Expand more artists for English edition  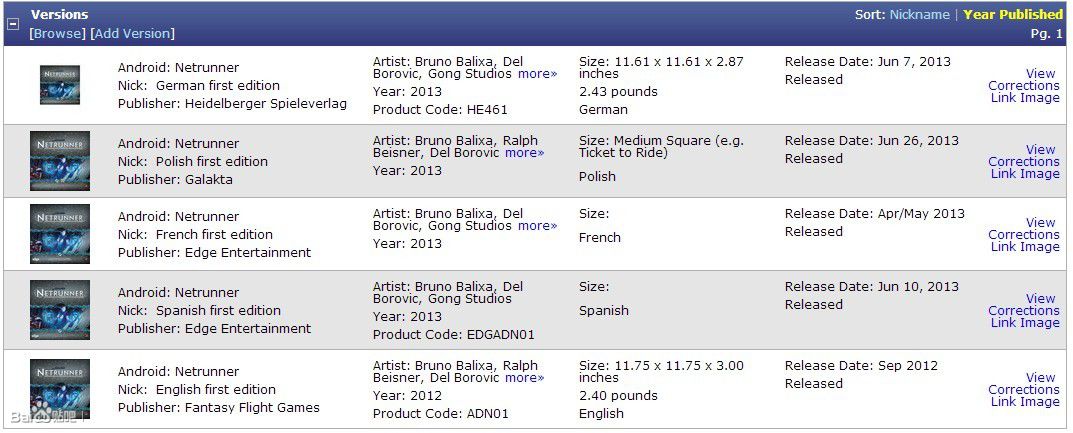(x=524, y=378)
